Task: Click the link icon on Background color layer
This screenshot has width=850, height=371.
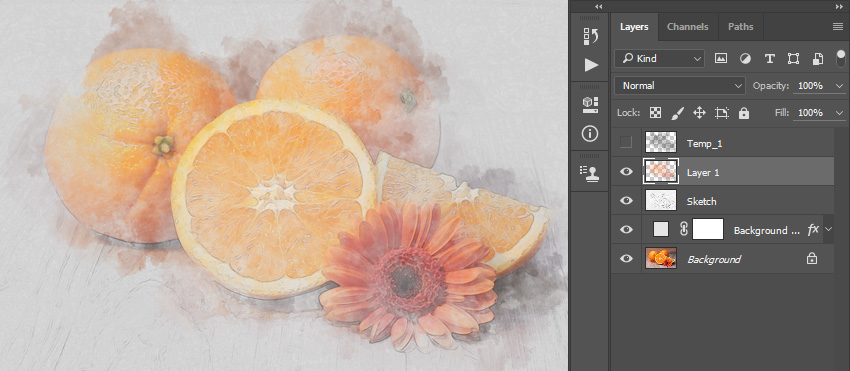Action: coord(684,229)
